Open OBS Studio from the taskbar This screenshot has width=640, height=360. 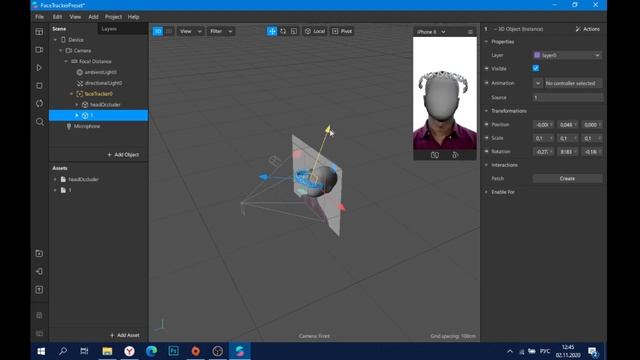[218, 351]
